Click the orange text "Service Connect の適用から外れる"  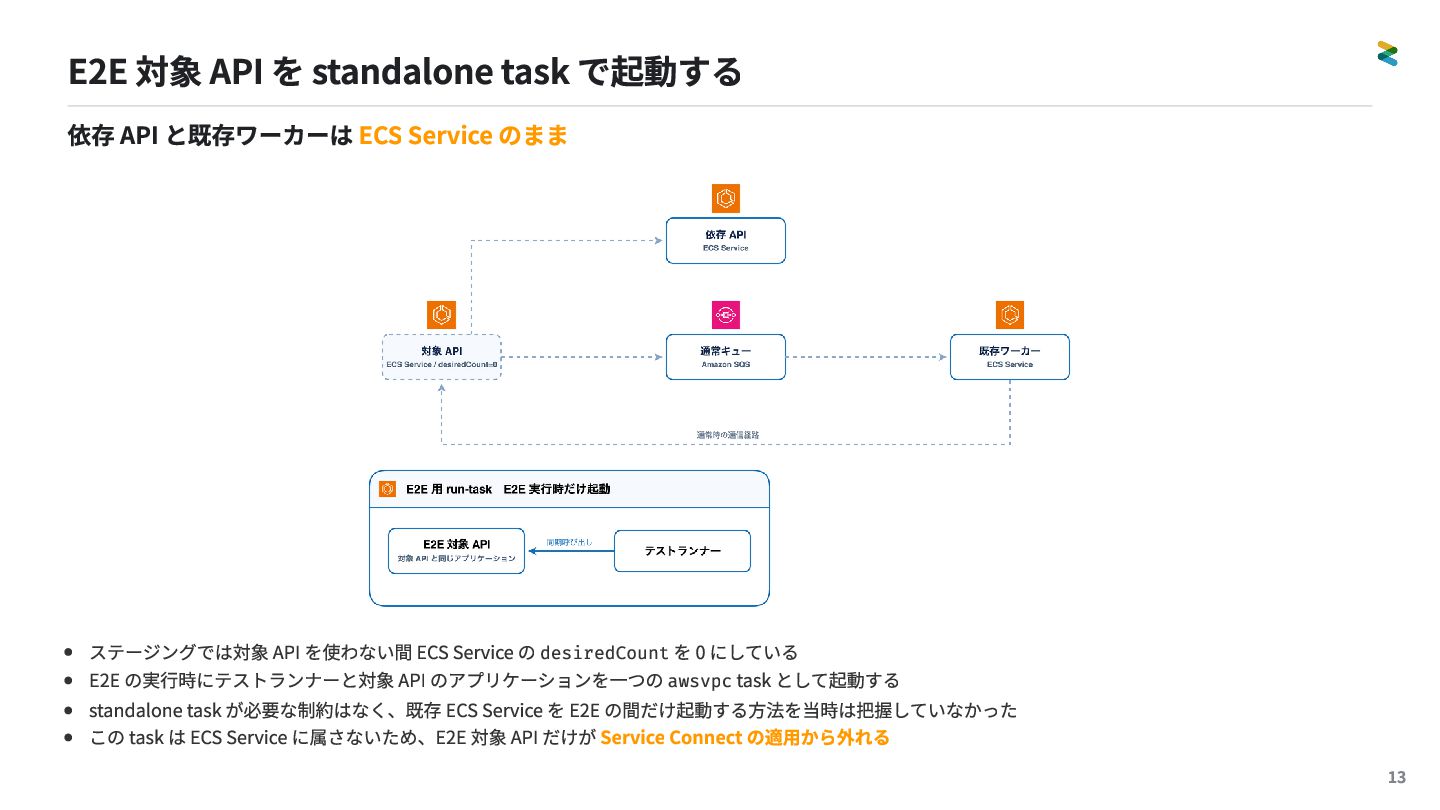745,739
